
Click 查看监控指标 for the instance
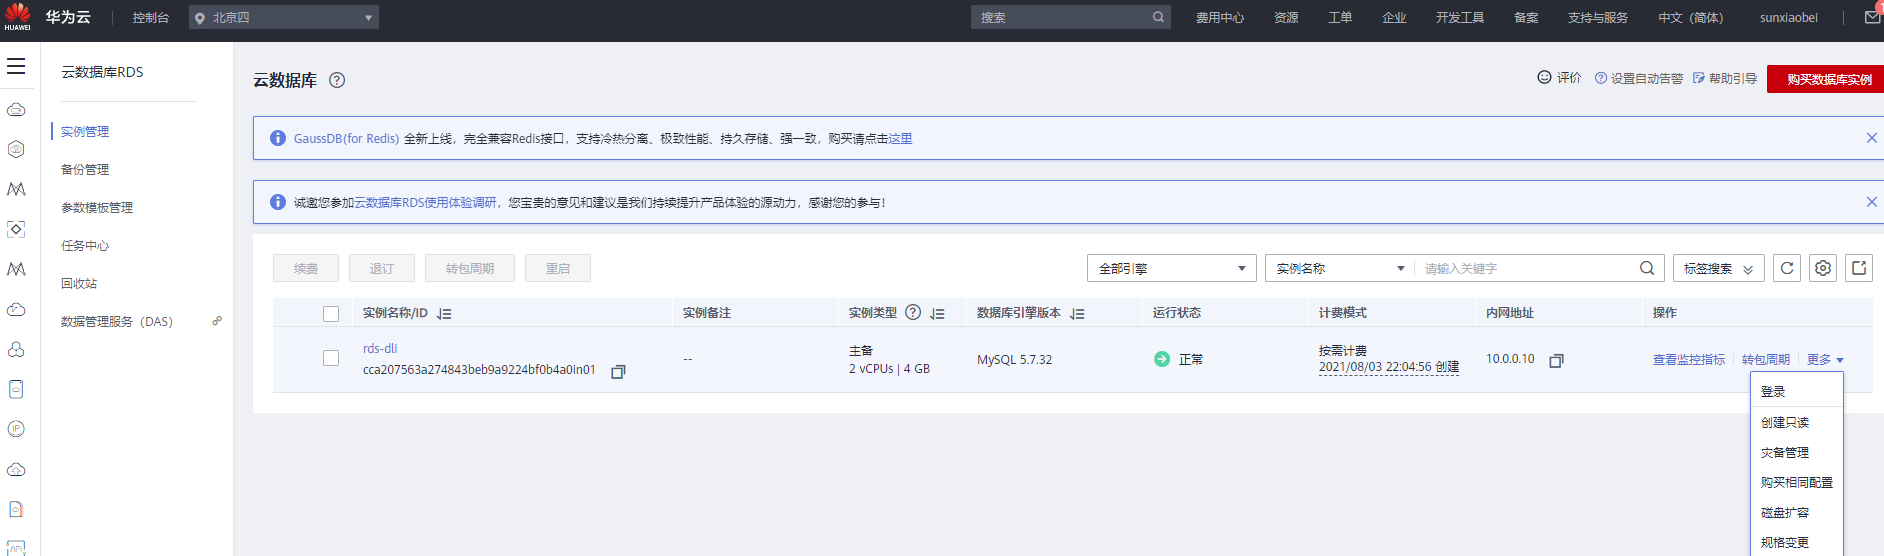tap(1689, 359)
